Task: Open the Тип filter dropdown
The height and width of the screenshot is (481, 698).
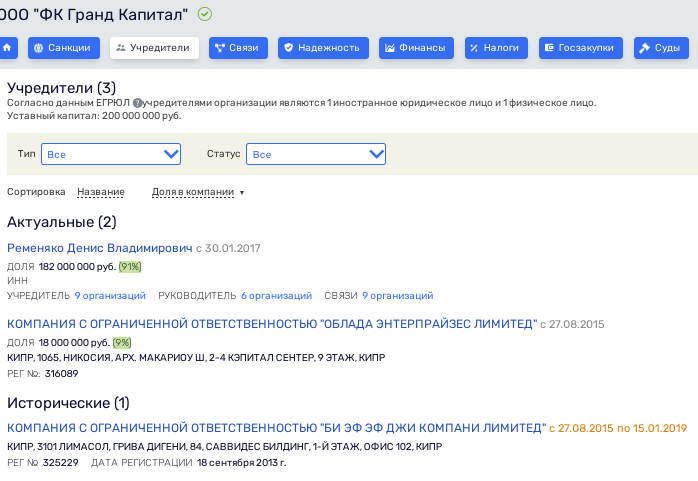Action: pos(111,154)
